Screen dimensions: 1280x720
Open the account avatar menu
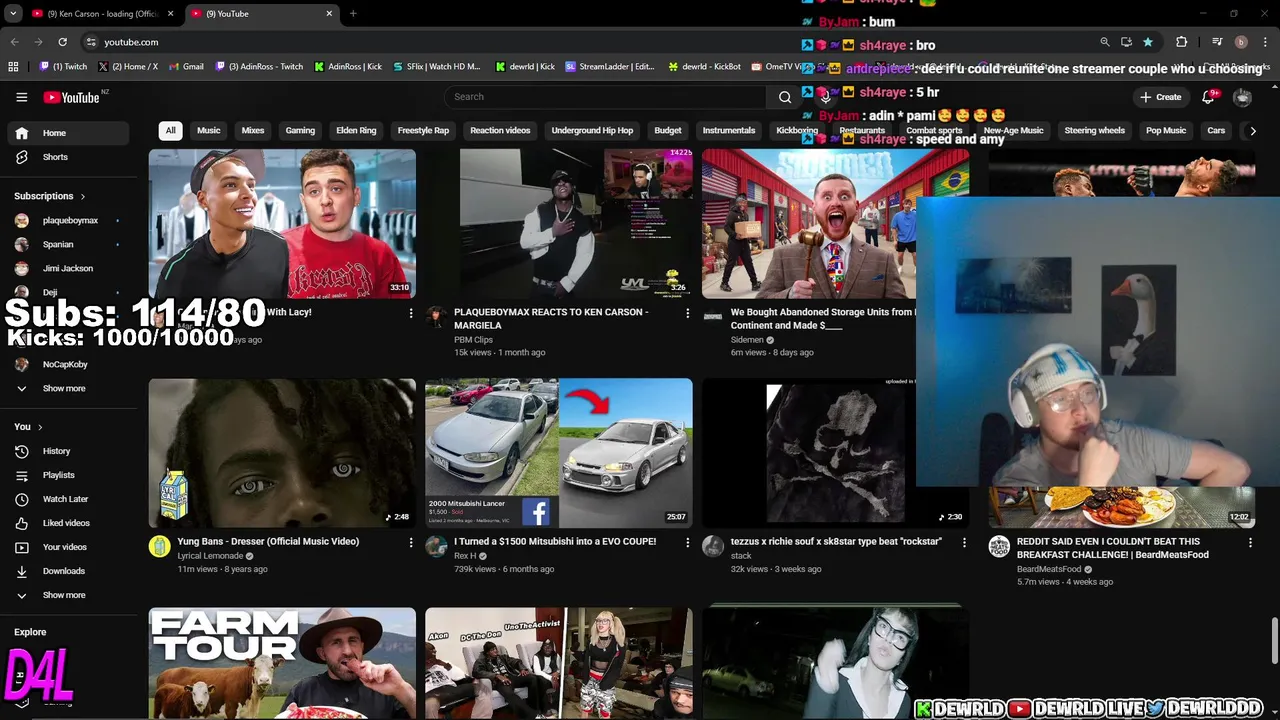coord(1242,97)
